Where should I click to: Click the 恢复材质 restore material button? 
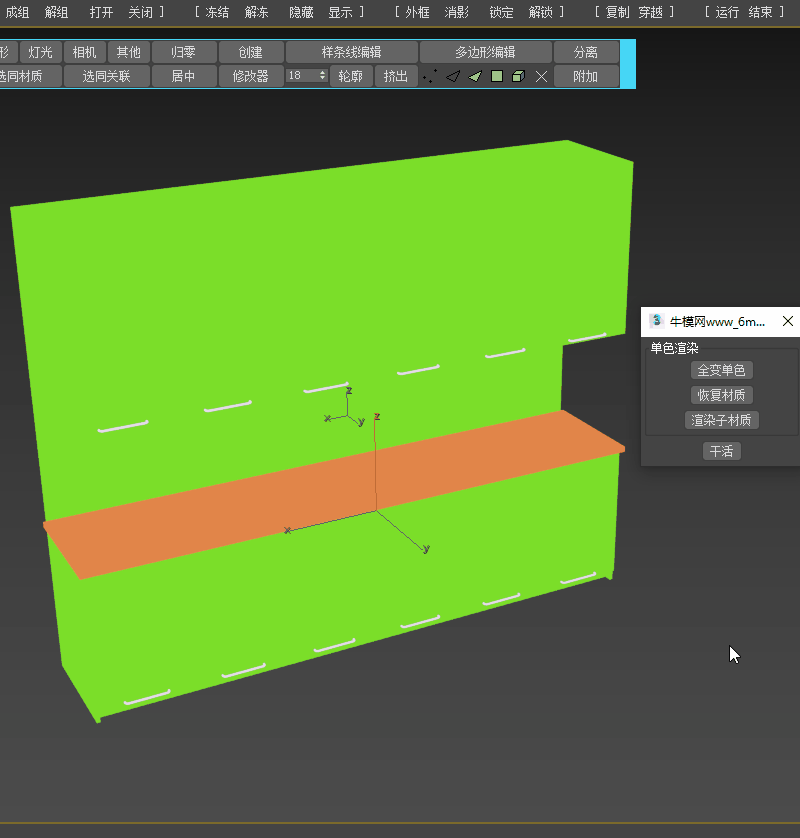[721, 394]
